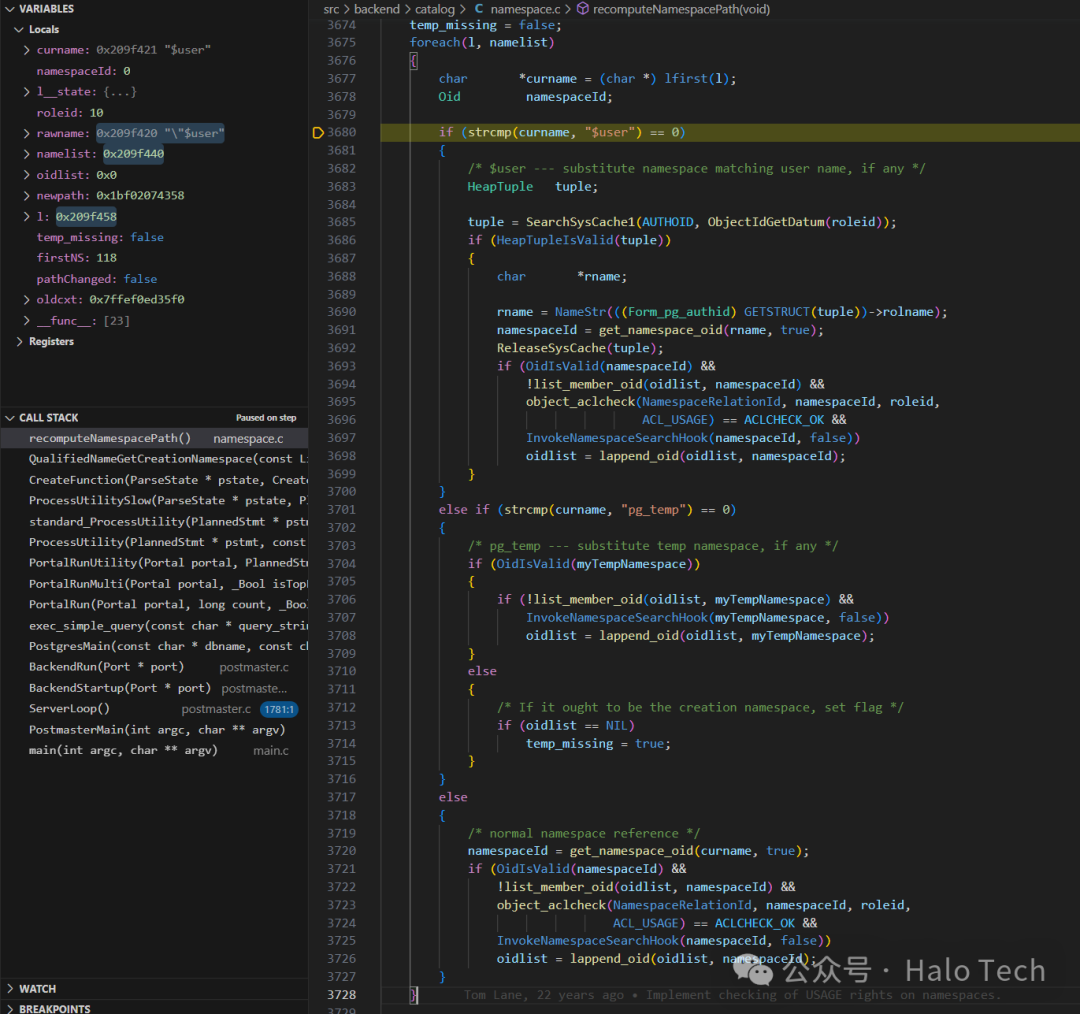Screen dimensions: 1080x1014
Task: Expand the curname variable
Action: tap(27, 50)
